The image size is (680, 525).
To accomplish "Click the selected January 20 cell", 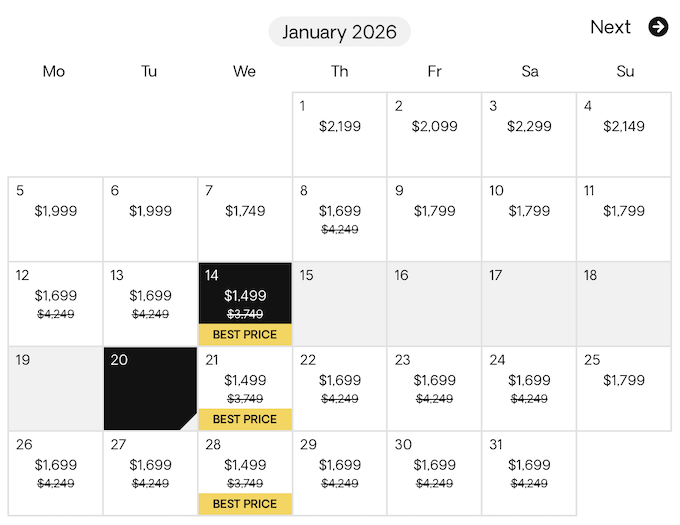I will [150, 389].
